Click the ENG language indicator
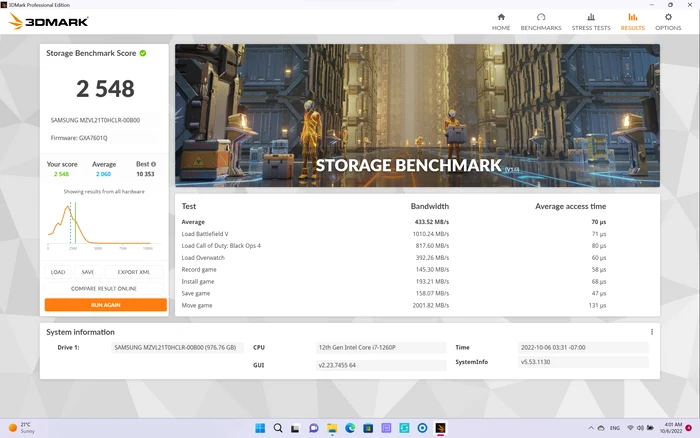 615,428
